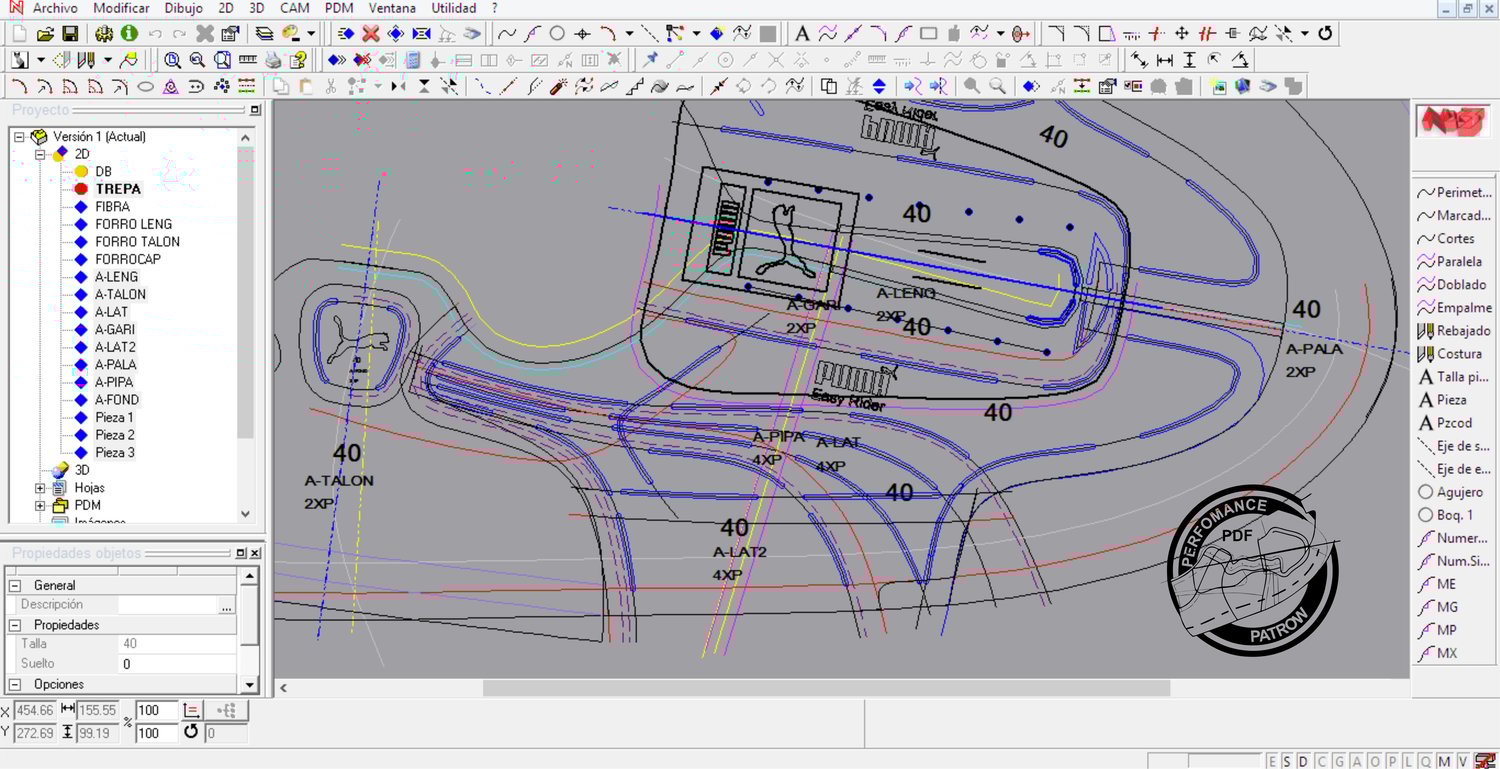The image size is (1500, 769).
Task: Click the staircase step tool icon
Action: pos(634,87)
